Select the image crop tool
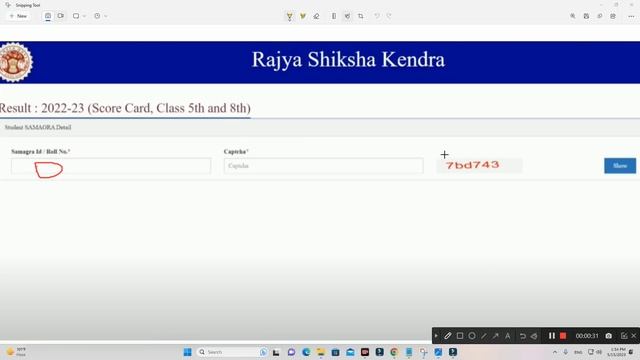 [360, 16]
